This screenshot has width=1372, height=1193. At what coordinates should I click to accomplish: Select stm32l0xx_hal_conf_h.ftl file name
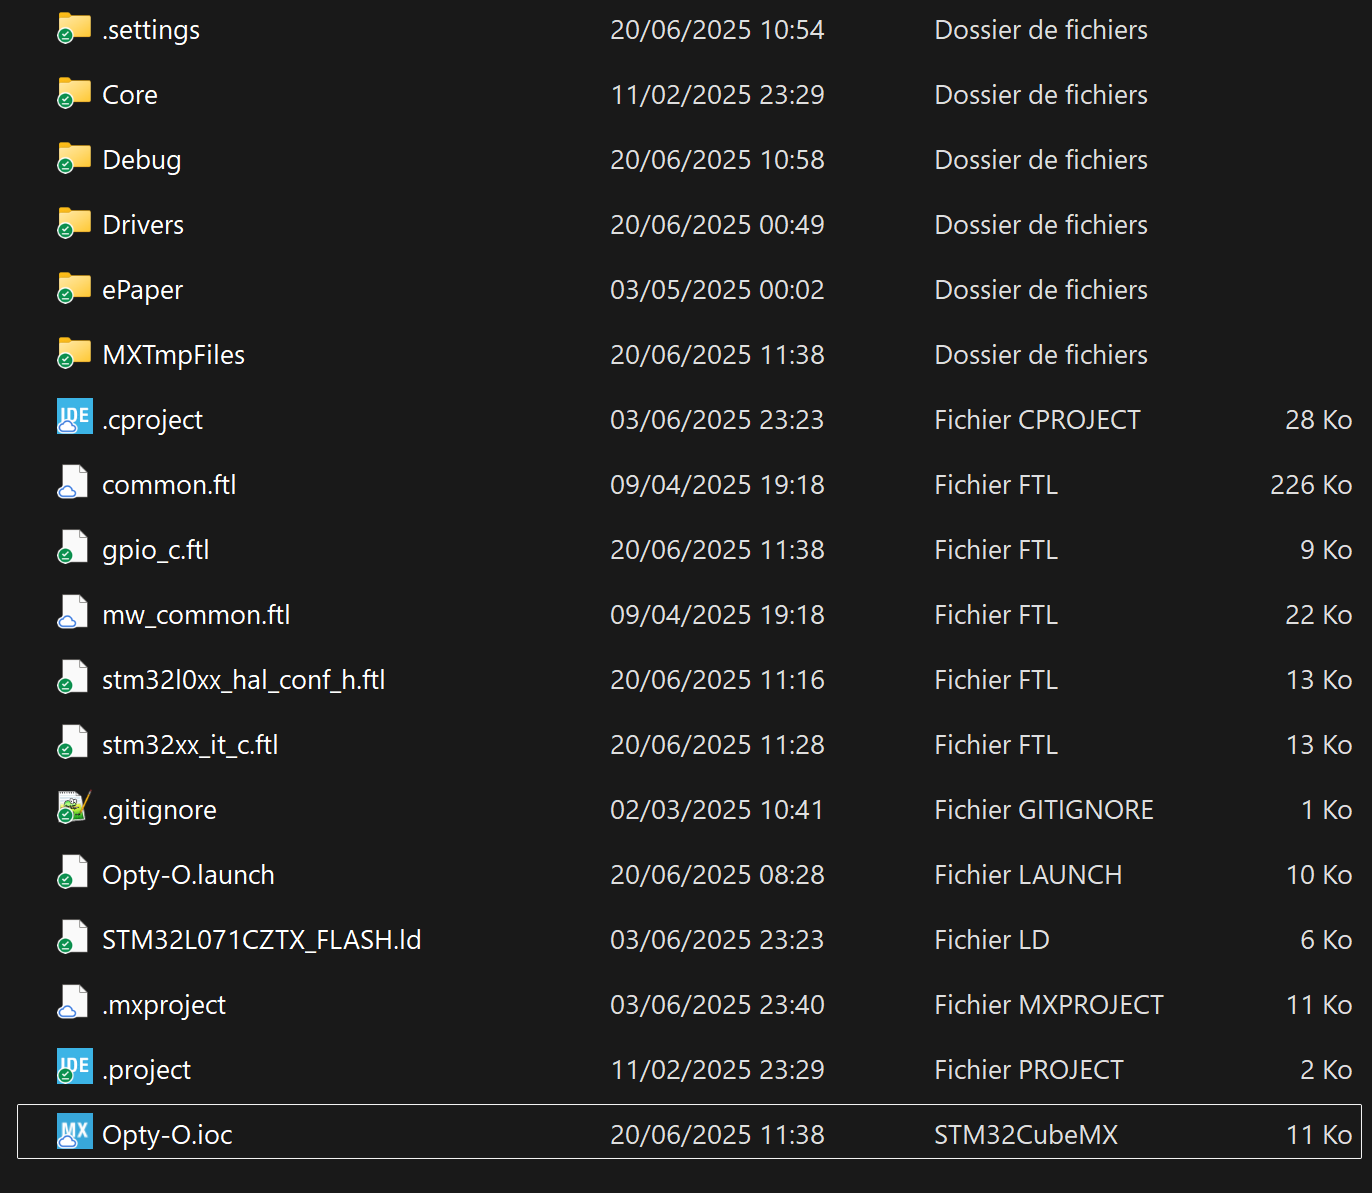pos(243,680)
